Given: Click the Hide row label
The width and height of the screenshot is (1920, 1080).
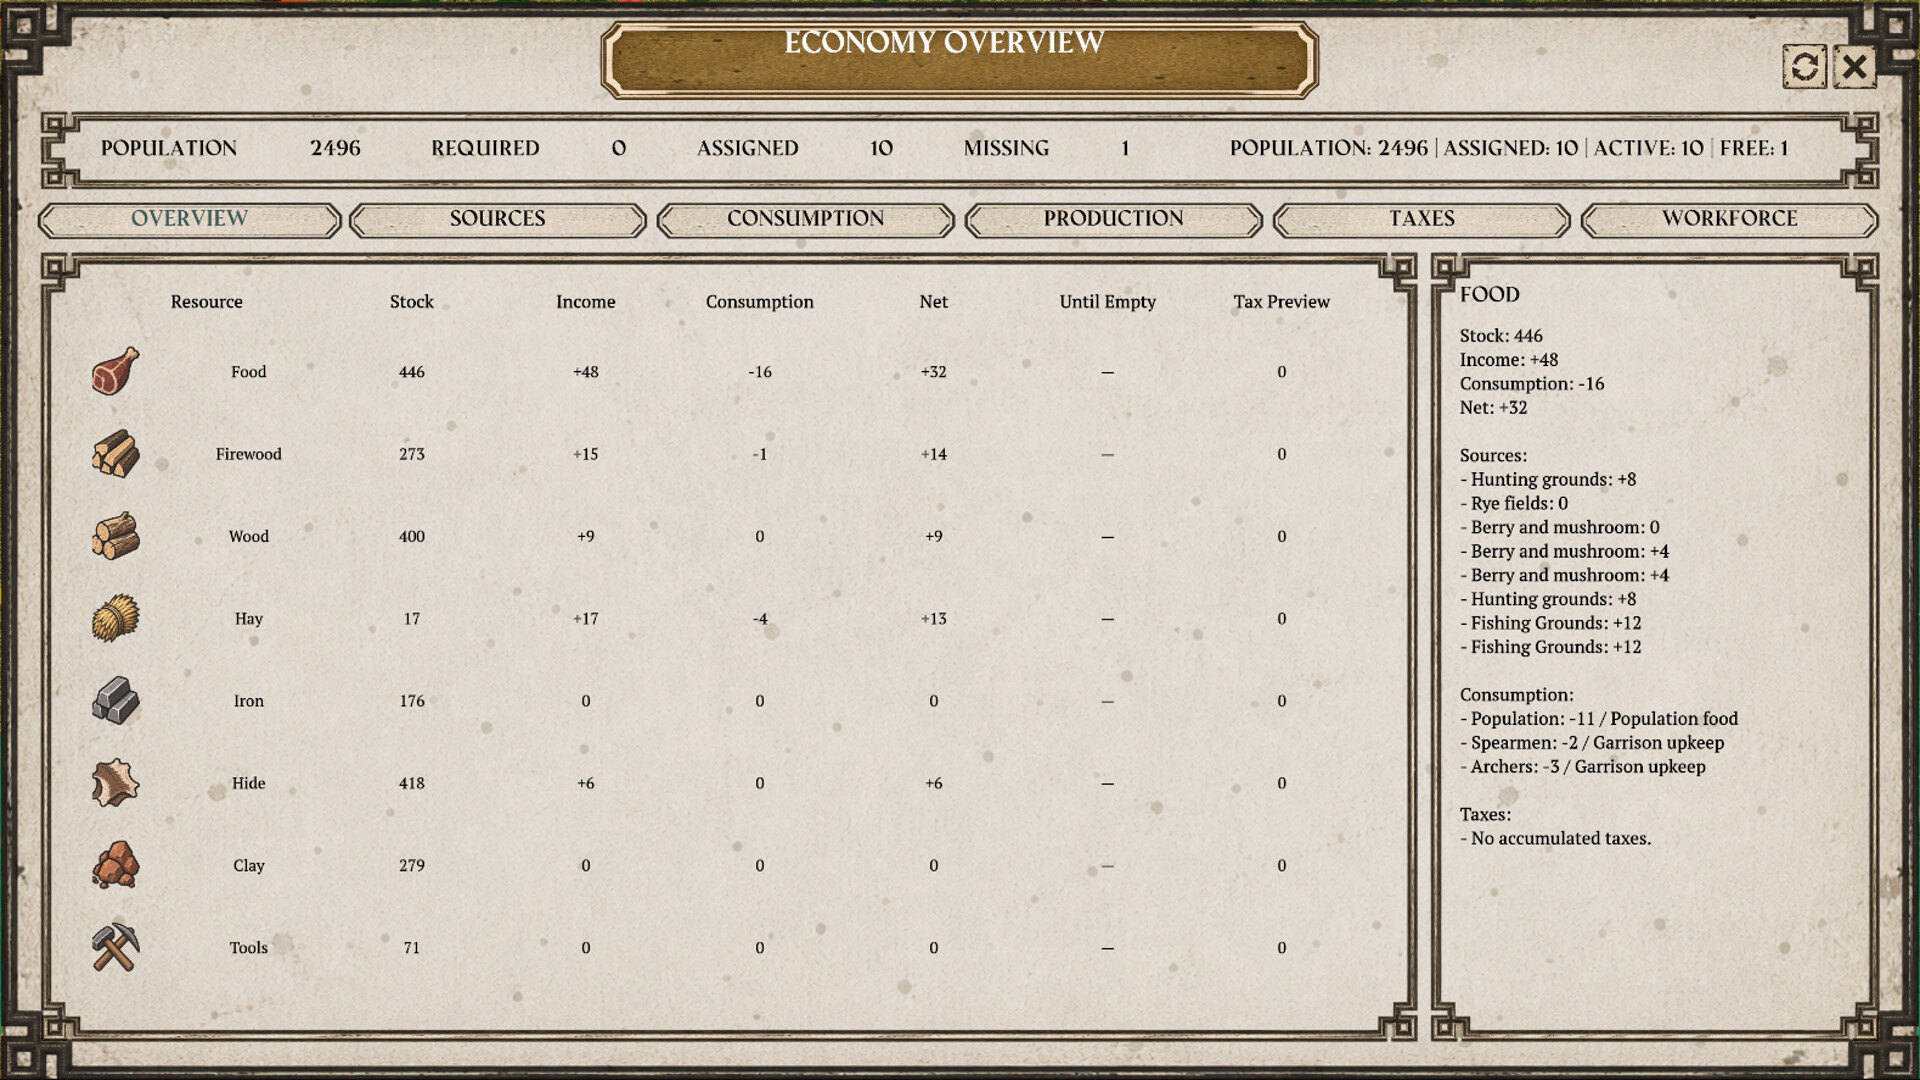Looking at the screenshot, I should [249, 783].
